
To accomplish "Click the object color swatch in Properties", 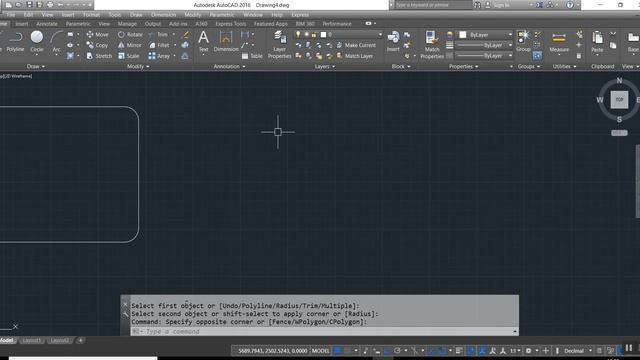I will point(462,35).
